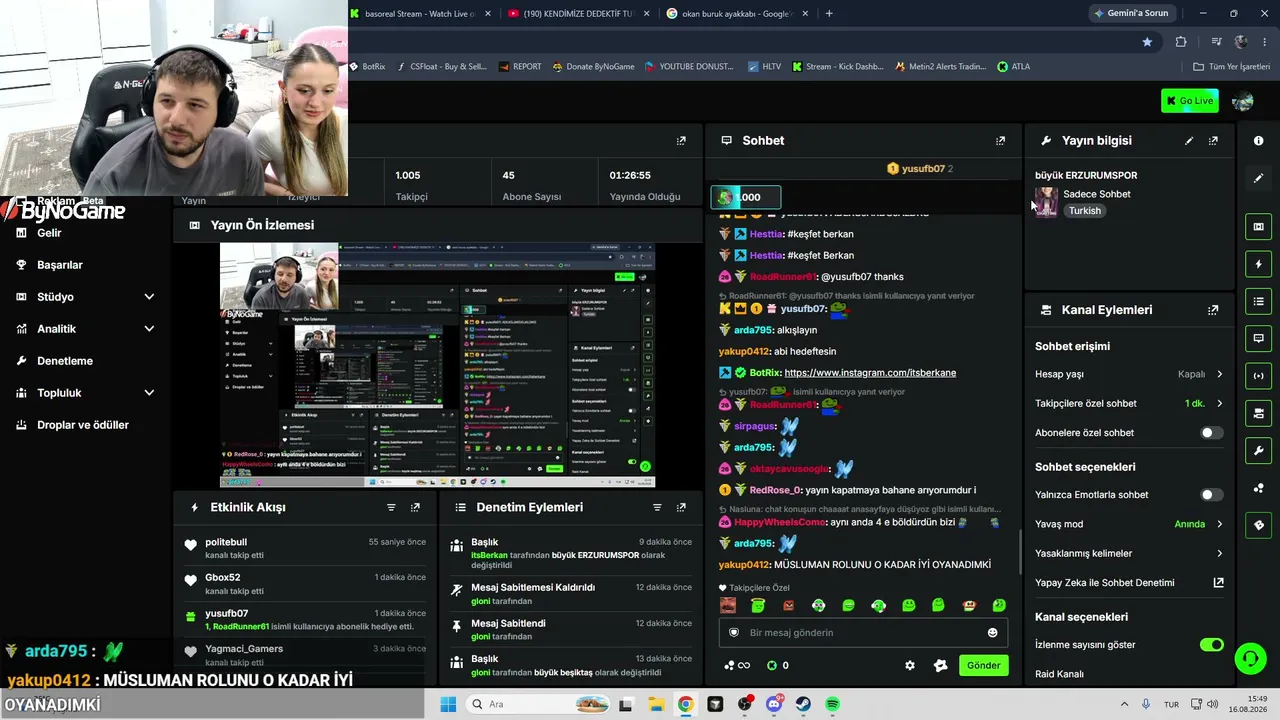Click the chat message input field
The image size is (1280, 720).
pos(863,632)
